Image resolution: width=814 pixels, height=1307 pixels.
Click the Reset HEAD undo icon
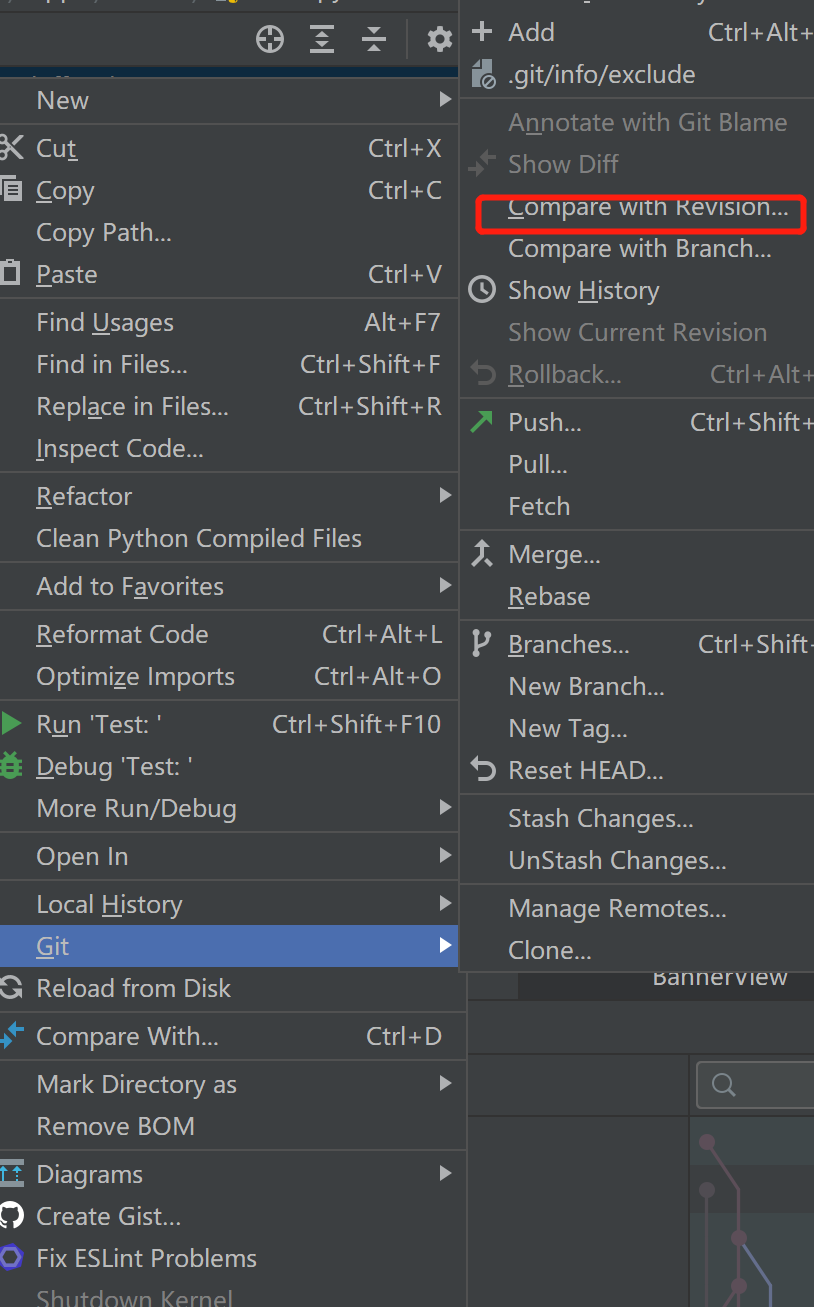coord(482,770)
